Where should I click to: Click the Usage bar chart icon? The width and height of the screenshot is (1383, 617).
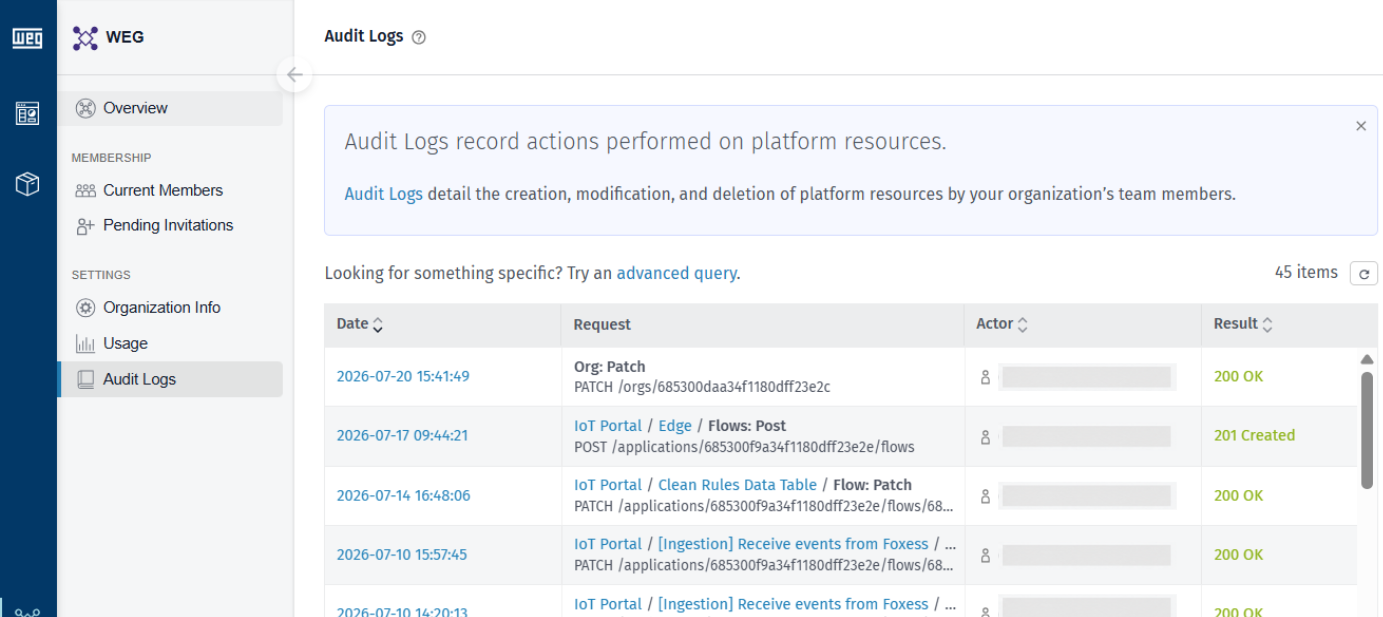click(x=86, y=344)
